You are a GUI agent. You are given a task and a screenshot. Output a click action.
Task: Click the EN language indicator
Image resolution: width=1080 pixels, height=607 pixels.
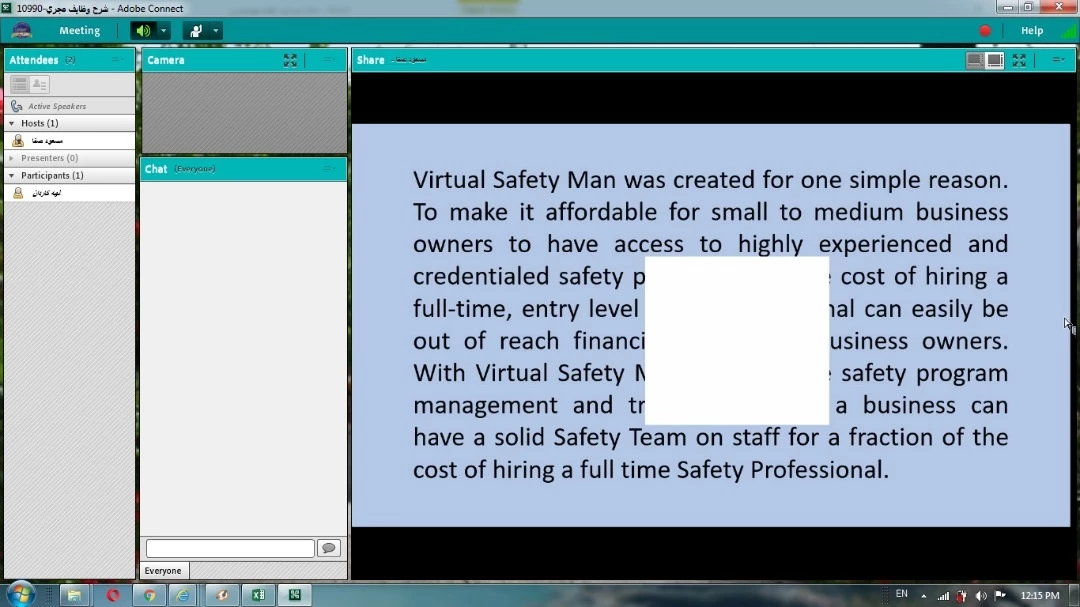coord(902,594)
